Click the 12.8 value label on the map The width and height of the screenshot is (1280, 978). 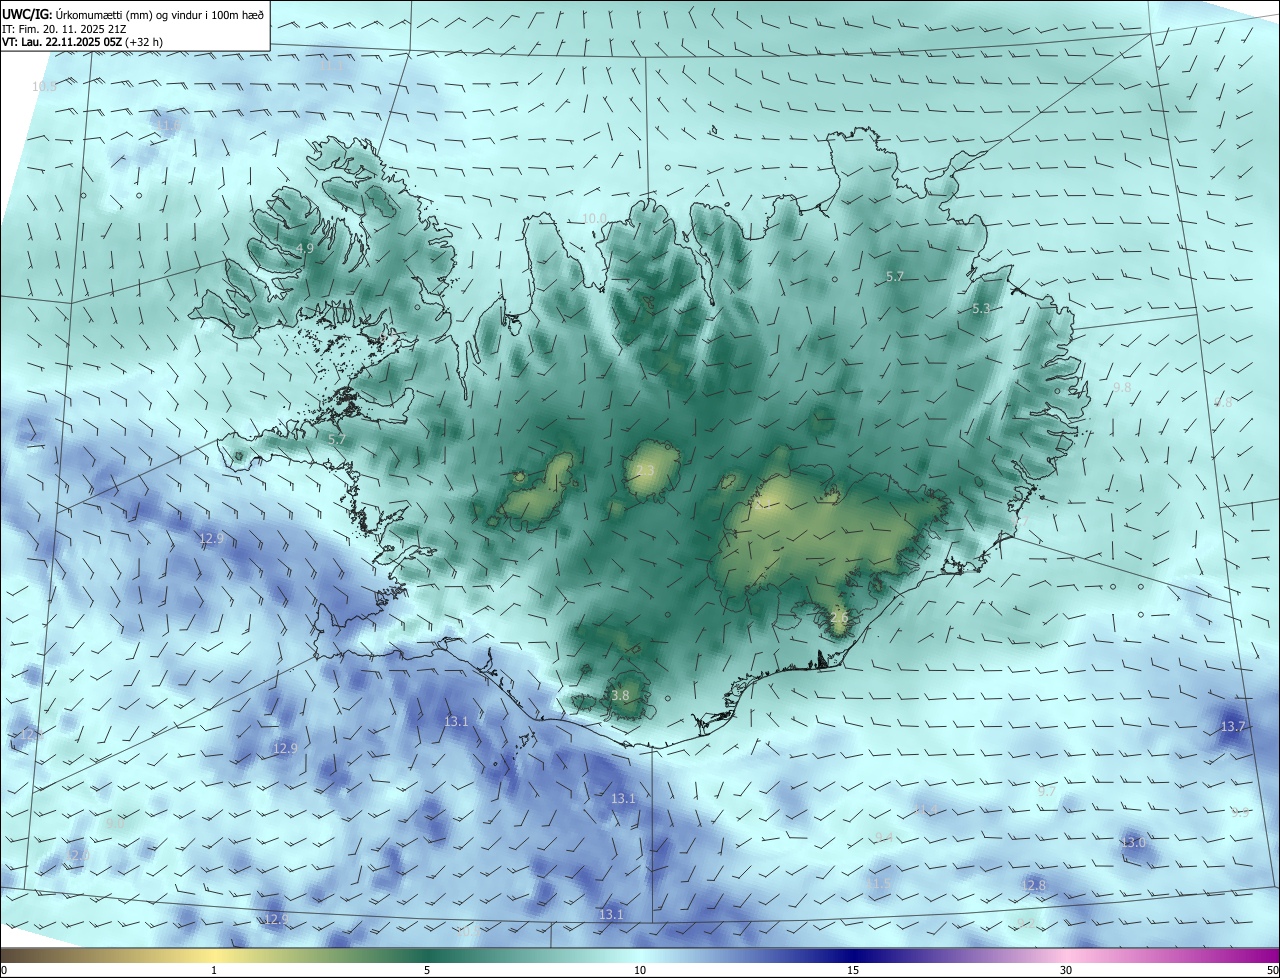[1033, 885]
